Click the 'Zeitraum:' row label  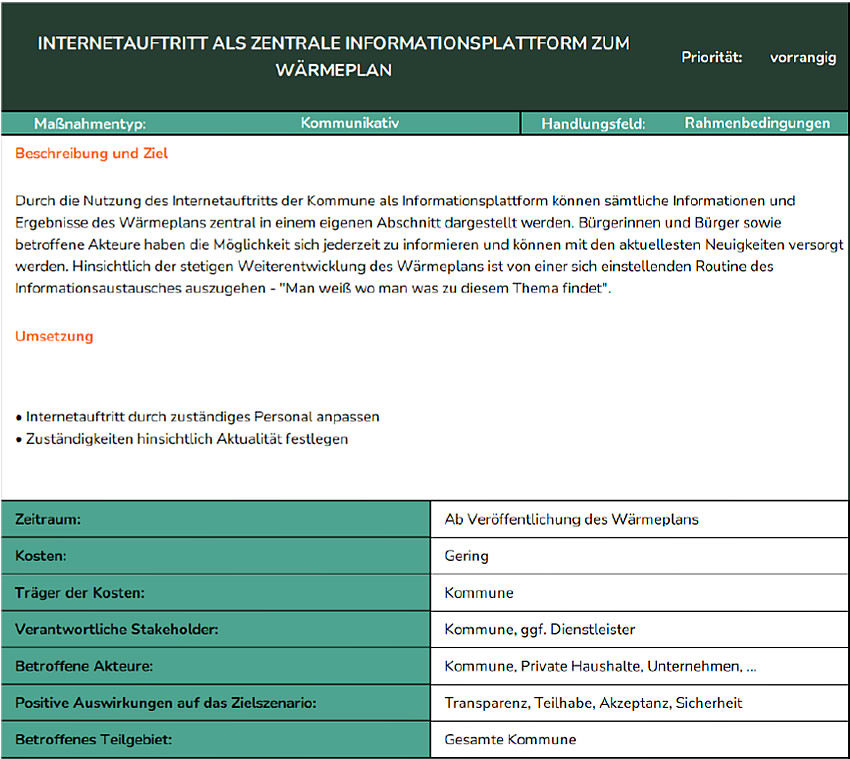pyautogui.click(x=48, y=519)
